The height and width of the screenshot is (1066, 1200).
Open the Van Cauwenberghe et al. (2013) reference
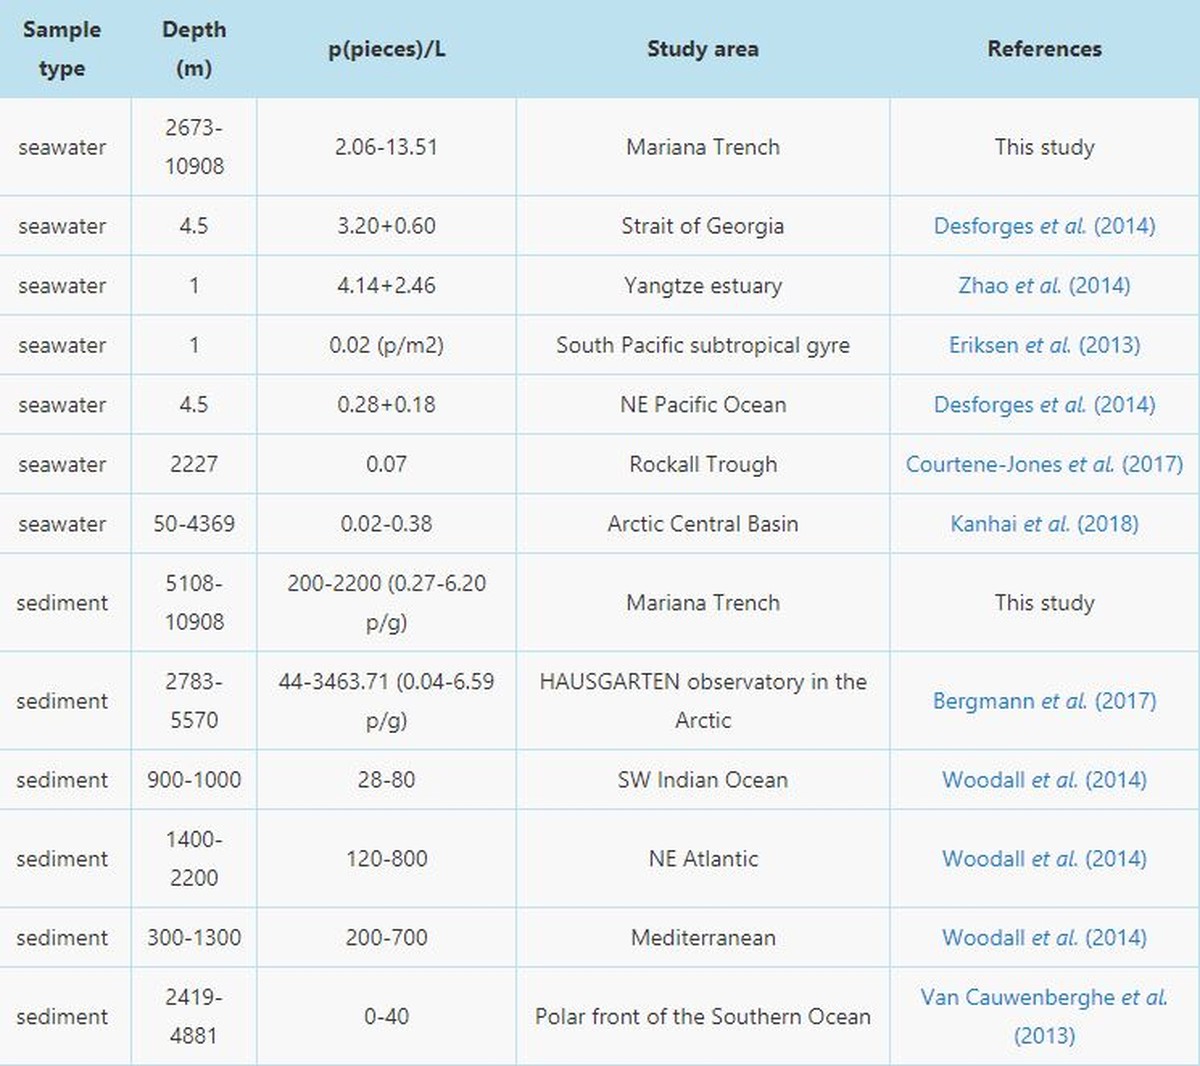pos(1044,1016)
